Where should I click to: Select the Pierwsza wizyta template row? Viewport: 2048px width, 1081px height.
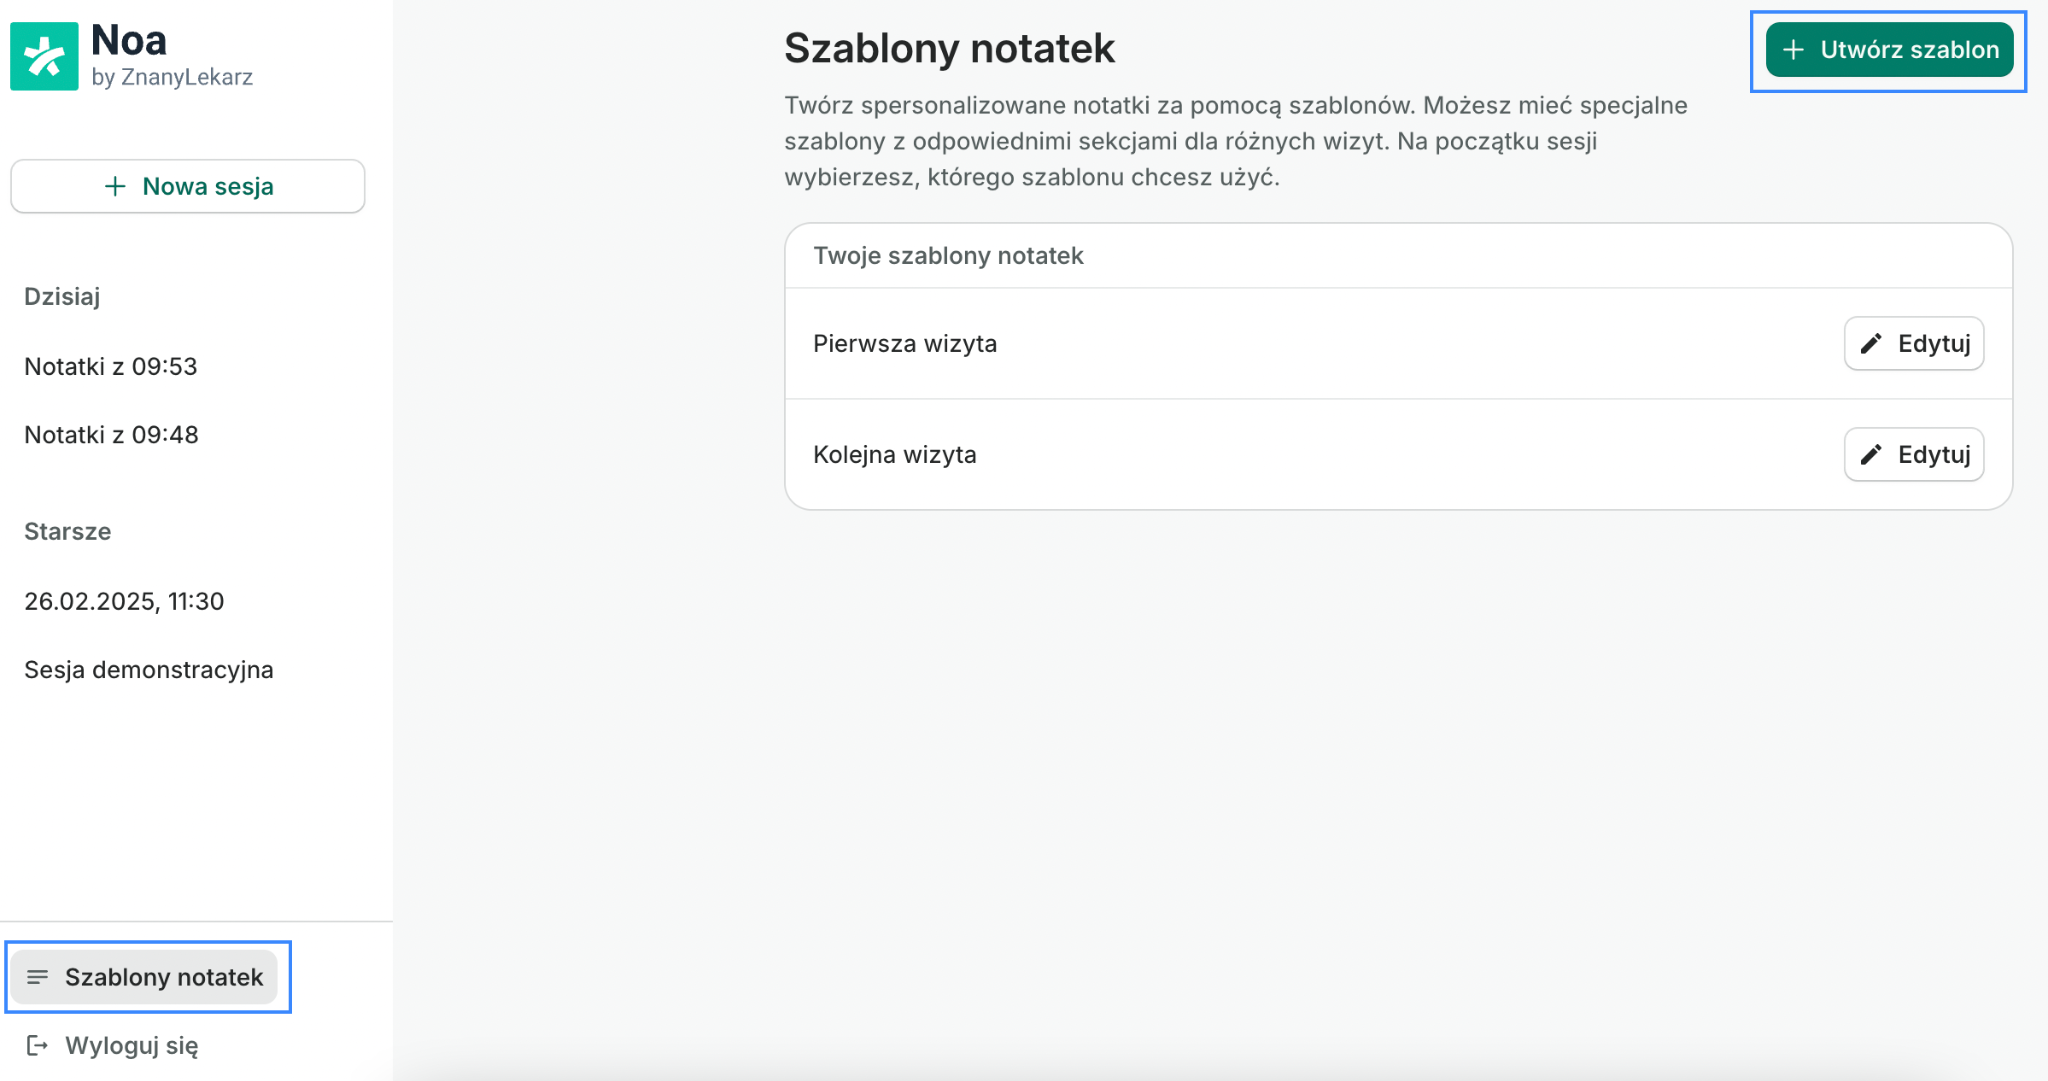905,343
